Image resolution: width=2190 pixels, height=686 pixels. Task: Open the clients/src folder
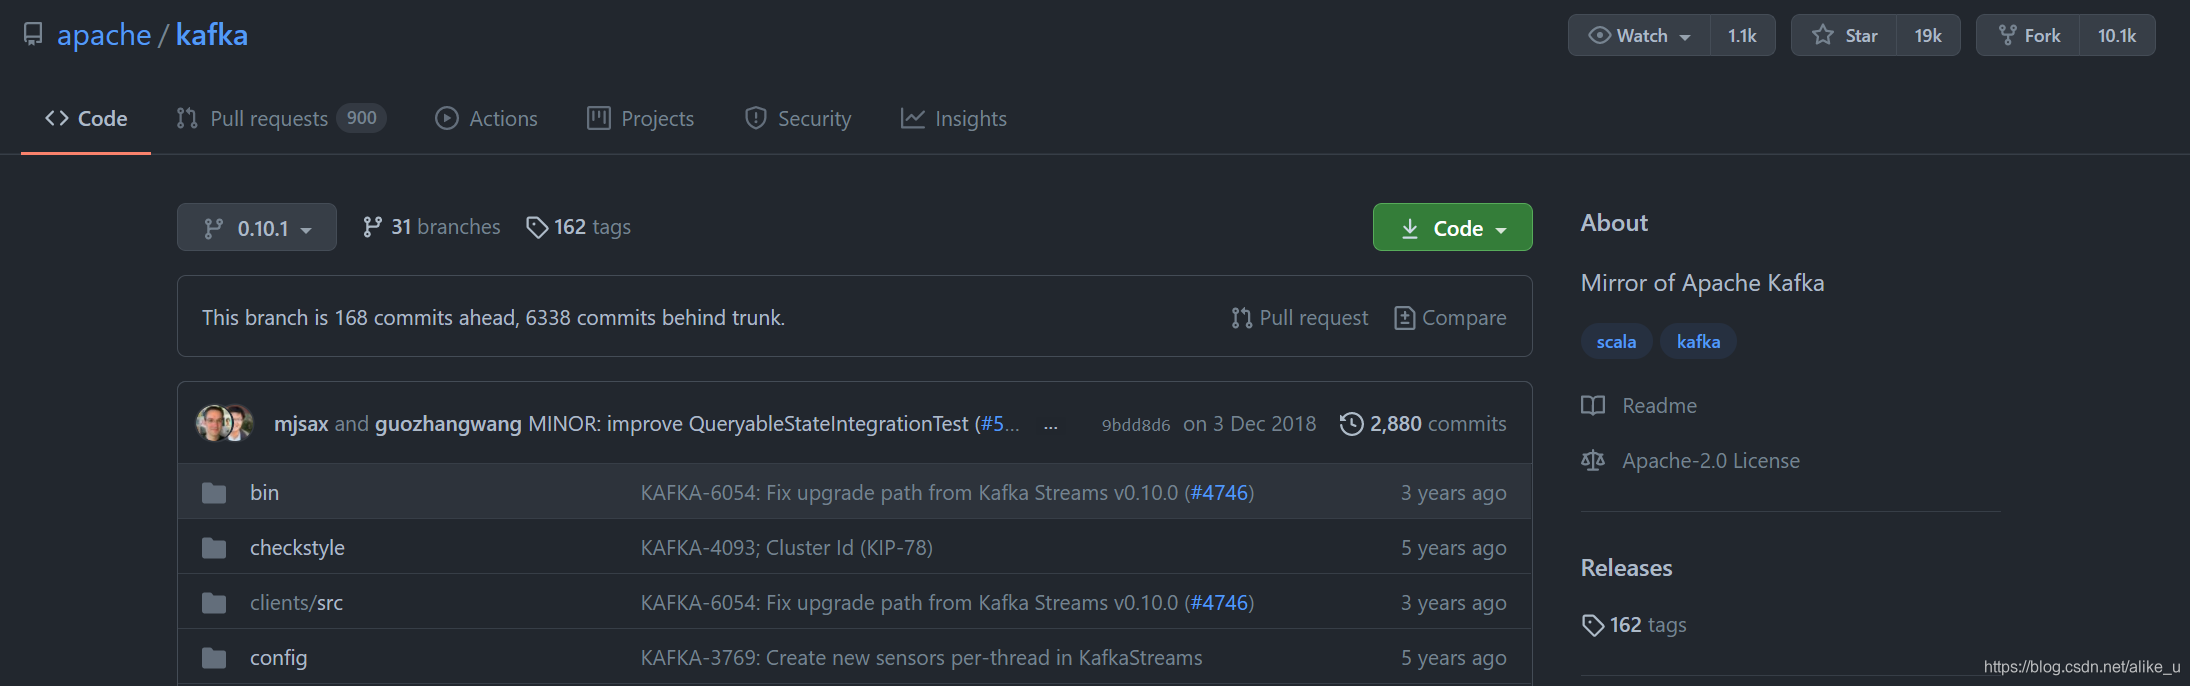[296, 603]
